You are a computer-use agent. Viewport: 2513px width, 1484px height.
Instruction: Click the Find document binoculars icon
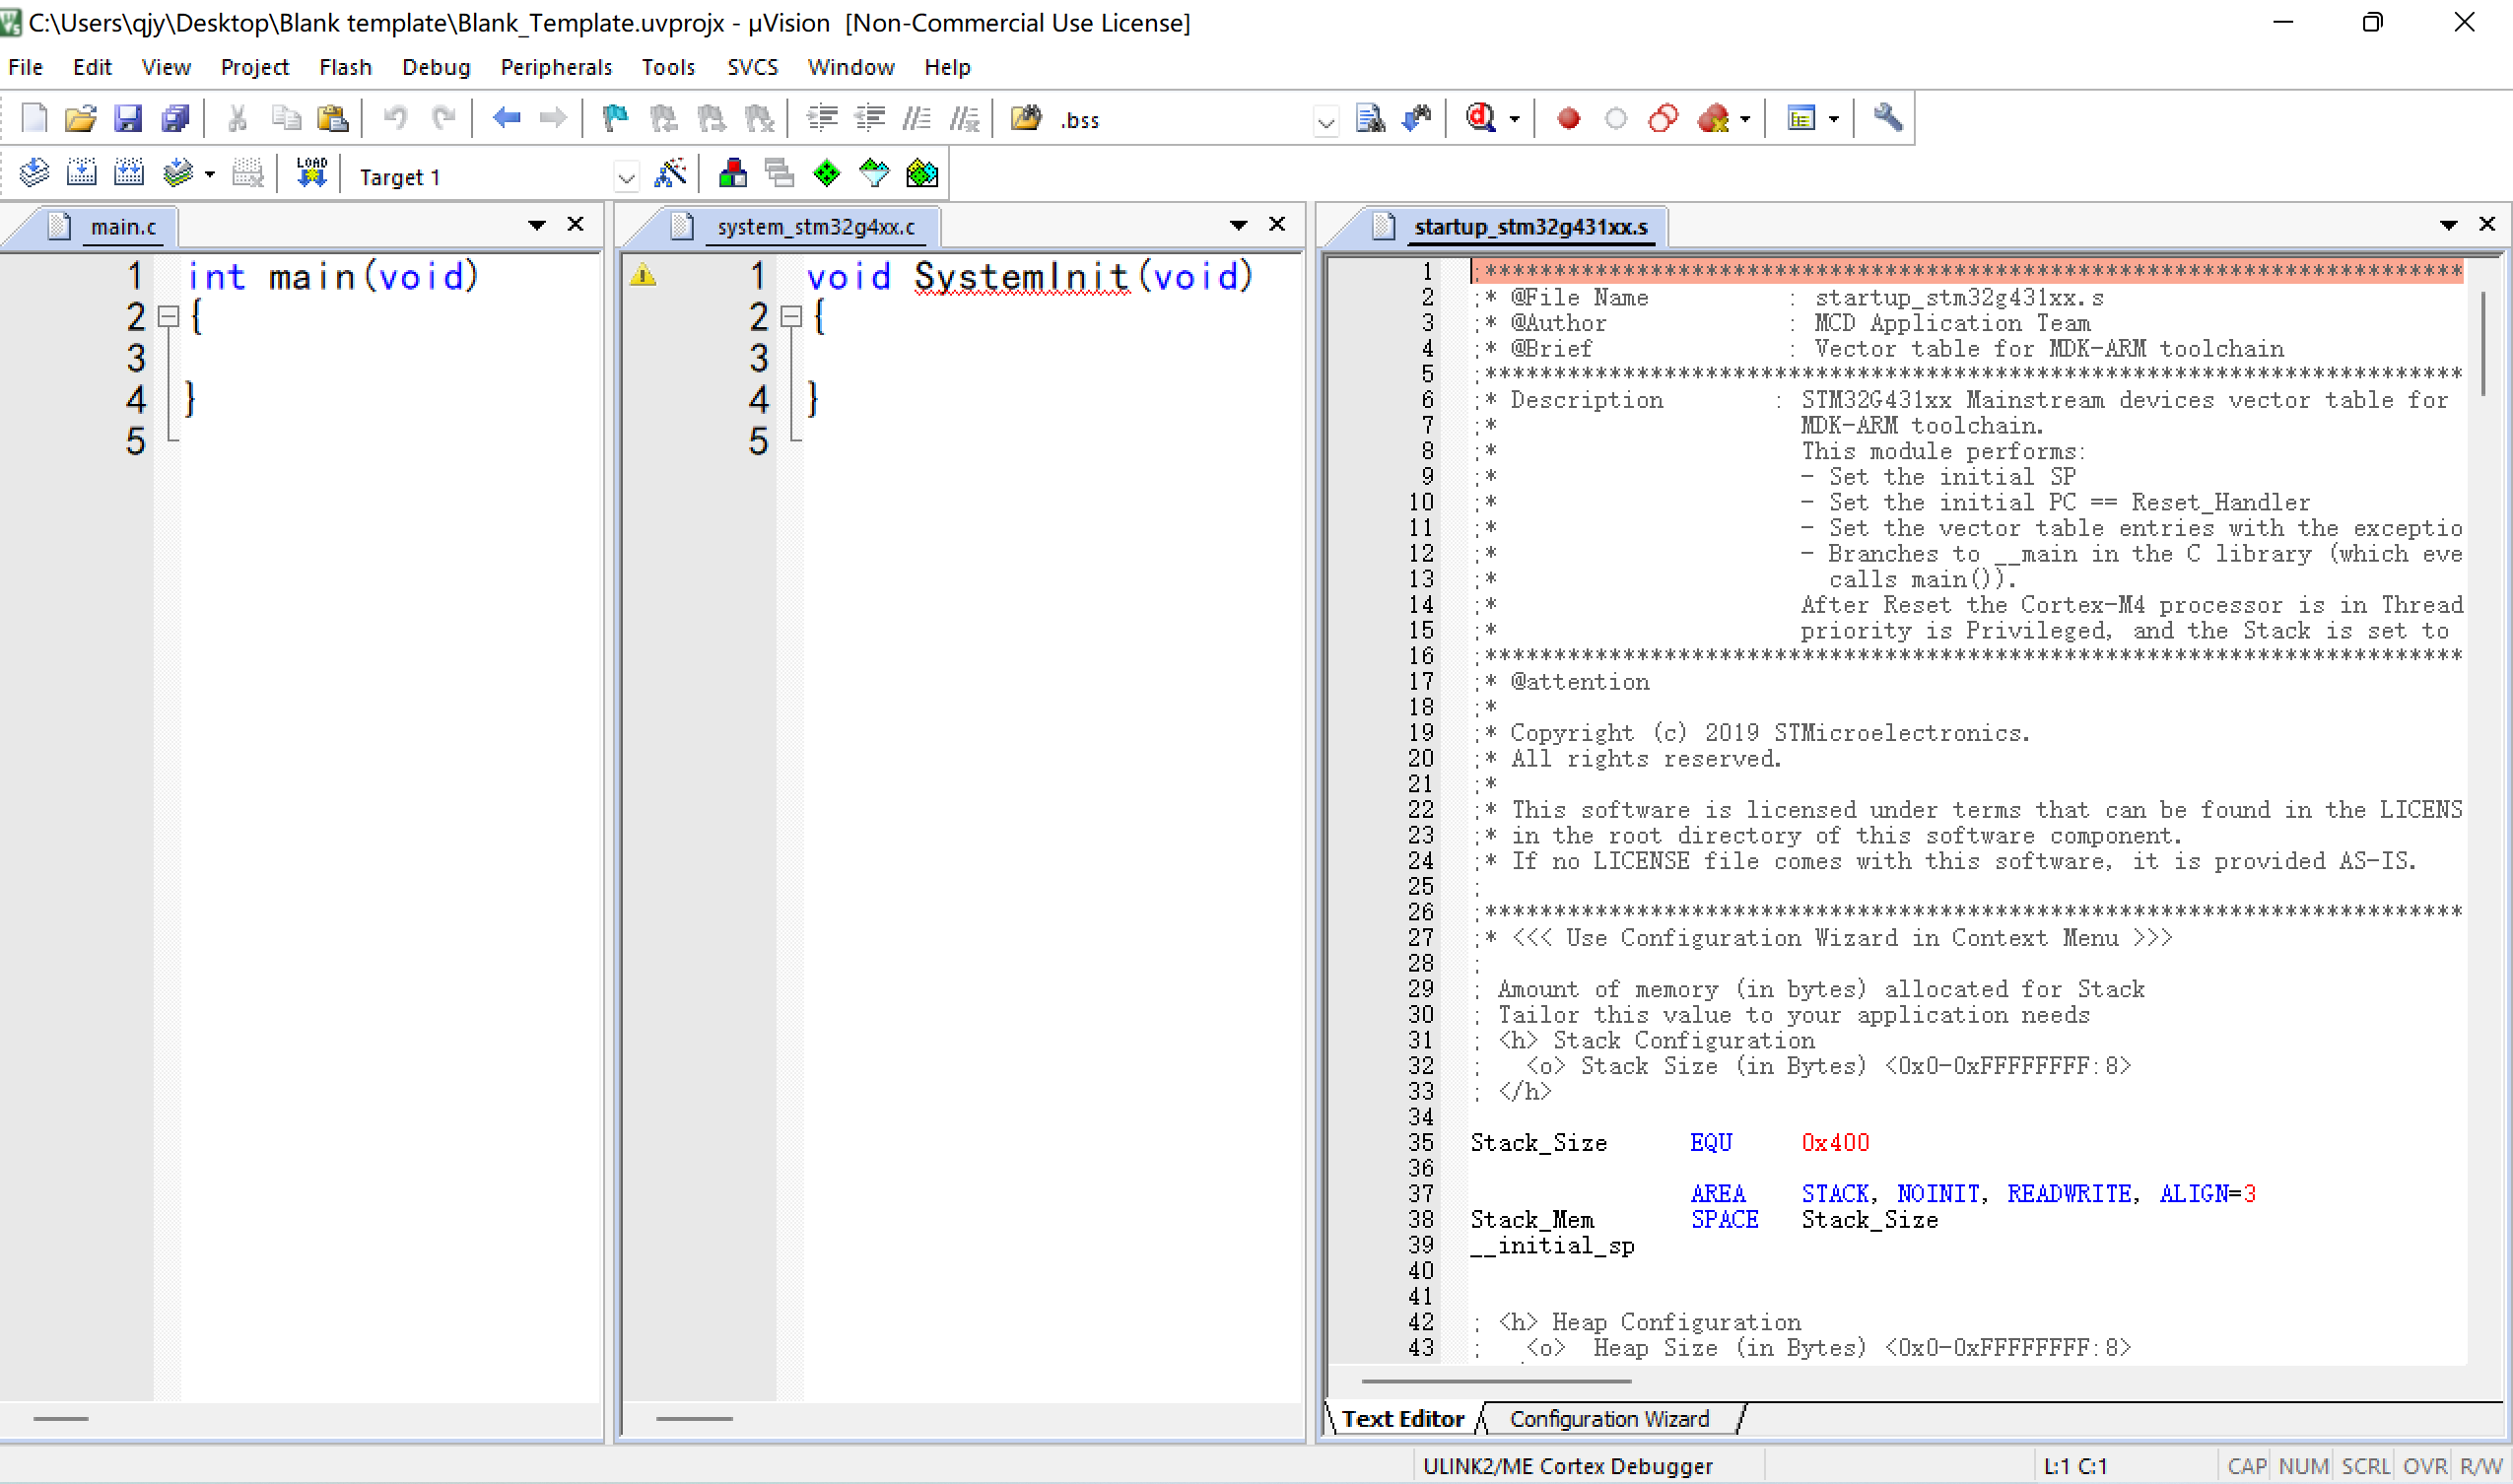[x=1370, y=119]
